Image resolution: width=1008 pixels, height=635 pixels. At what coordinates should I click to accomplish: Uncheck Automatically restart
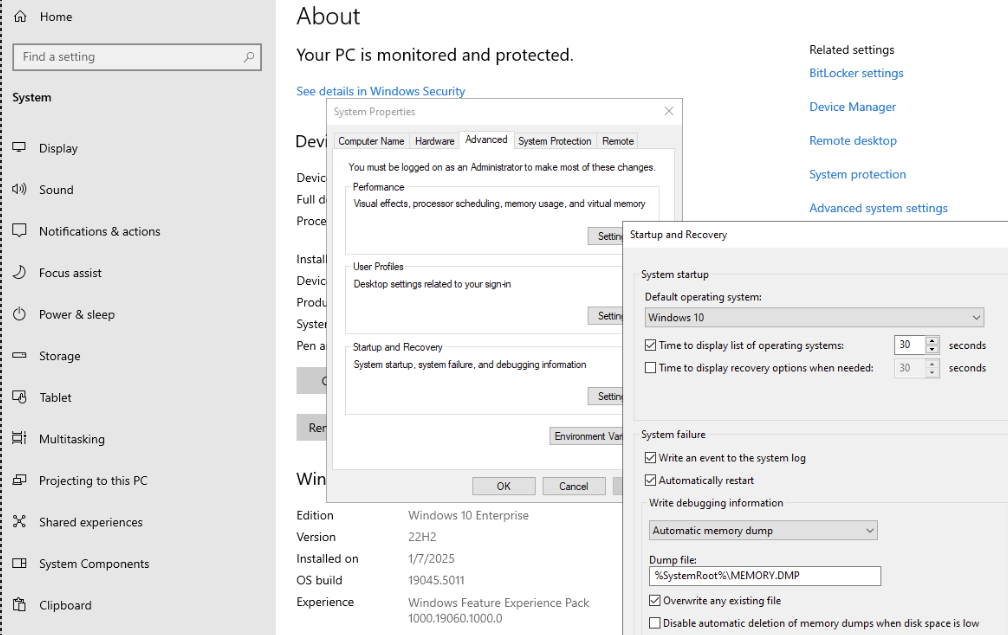(651, 480)
